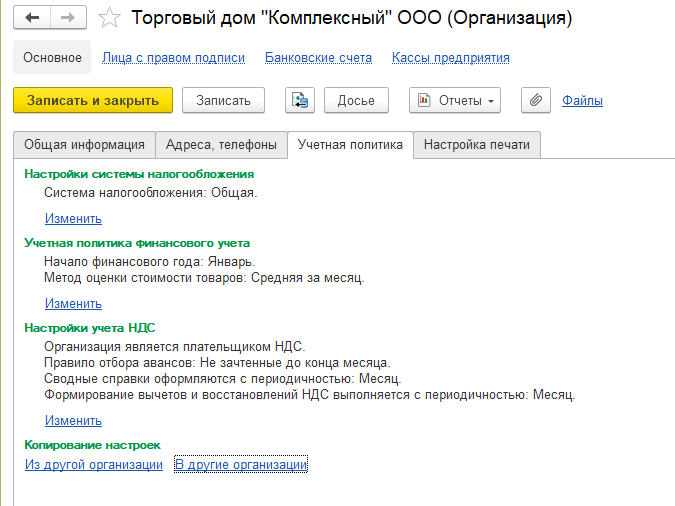Image resolution: width=675 pixels, height=506 pixels.
Task: Click the window title Торговый дом "Комплексный" ООО
Action: 352,18
